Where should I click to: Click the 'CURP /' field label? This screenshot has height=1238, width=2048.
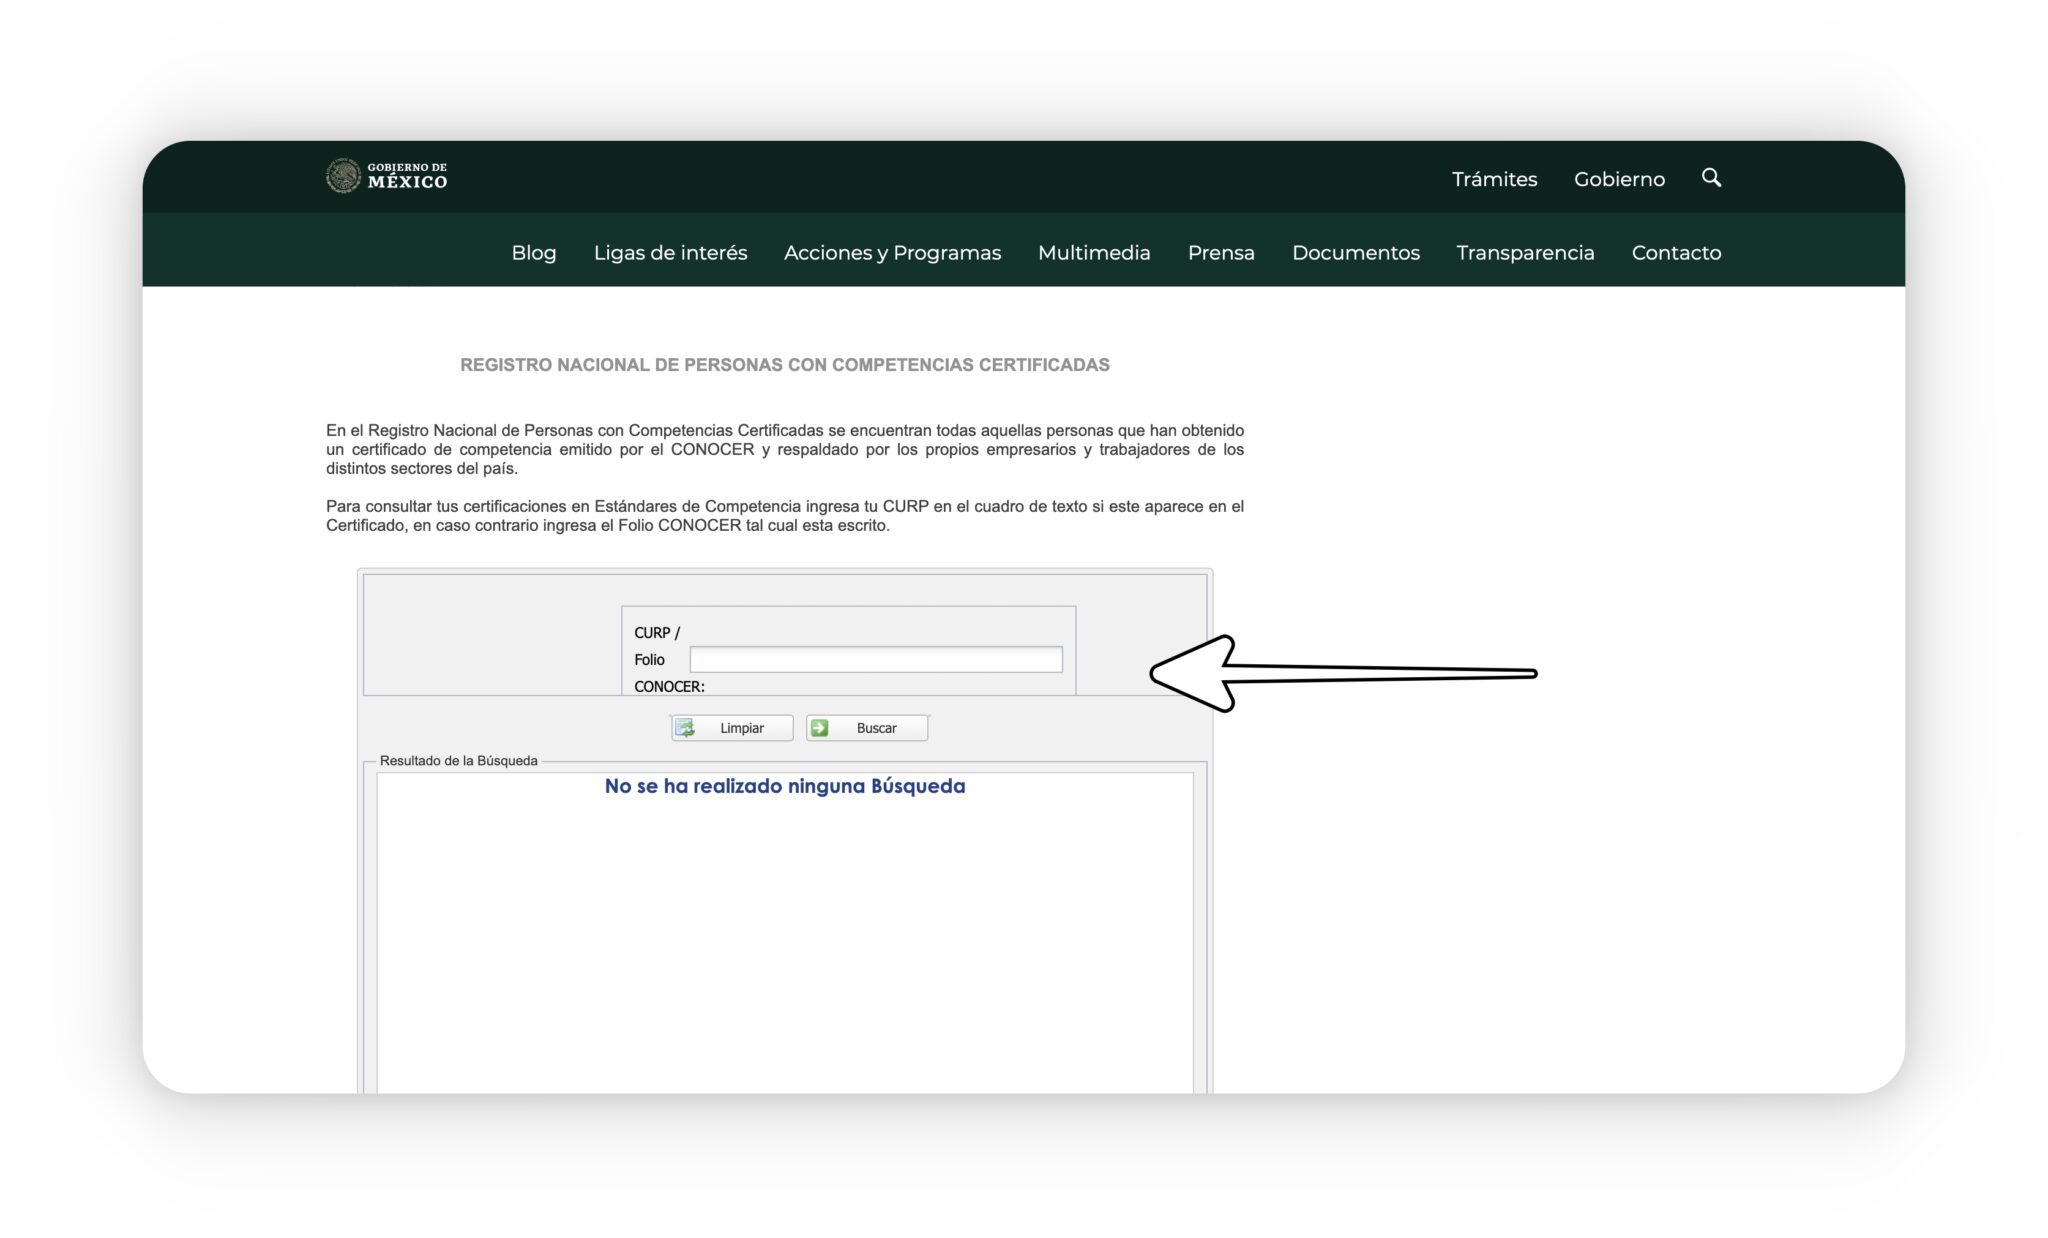[x=657, y=633]
